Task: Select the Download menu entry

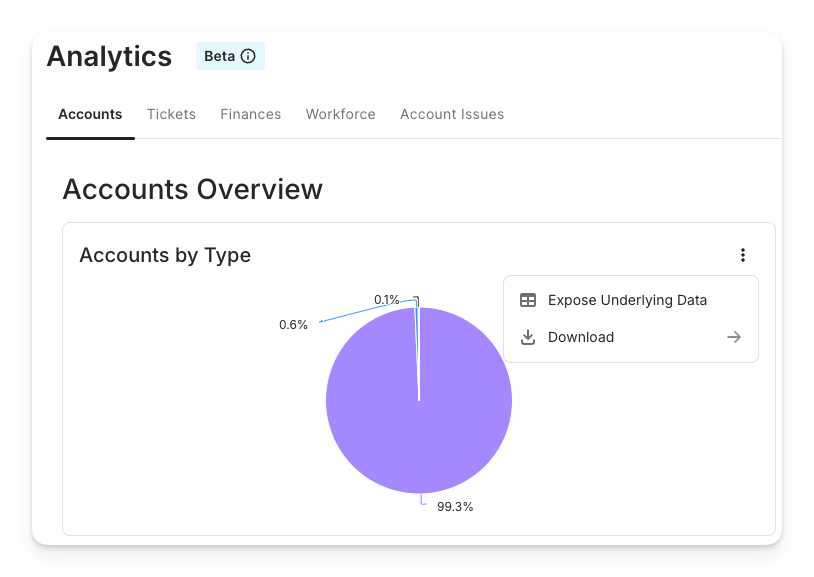Action: (x=581, y=337)
